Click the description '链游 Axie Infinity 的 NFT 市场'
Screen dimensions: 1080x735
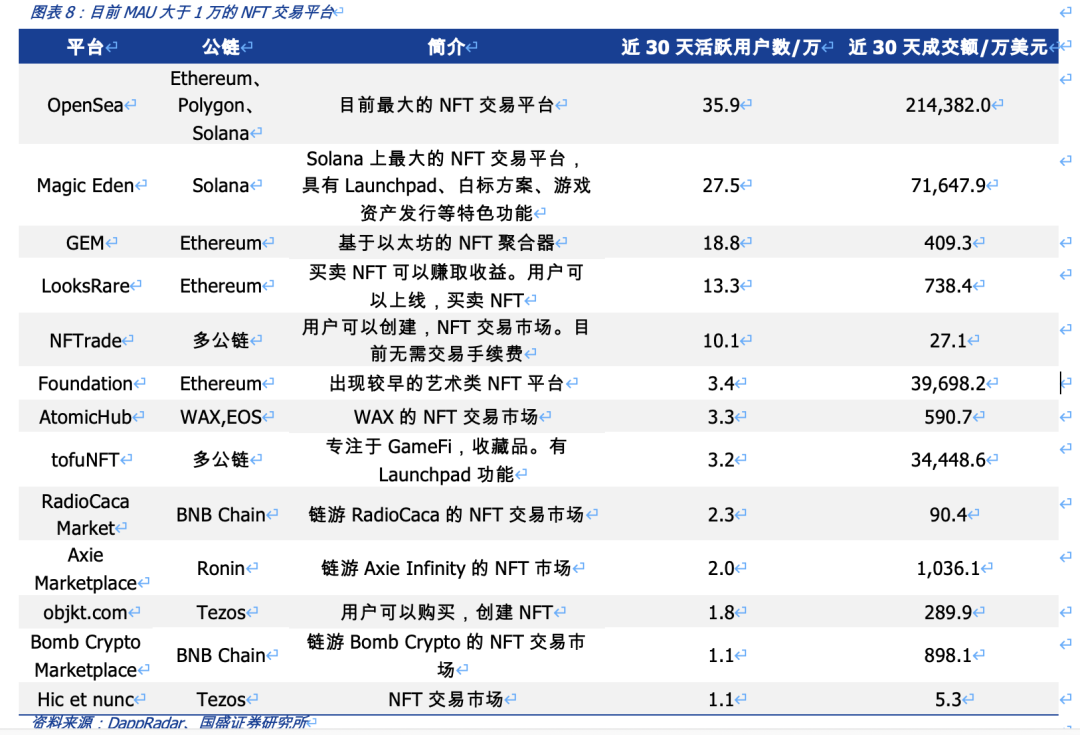click(446, 569)
